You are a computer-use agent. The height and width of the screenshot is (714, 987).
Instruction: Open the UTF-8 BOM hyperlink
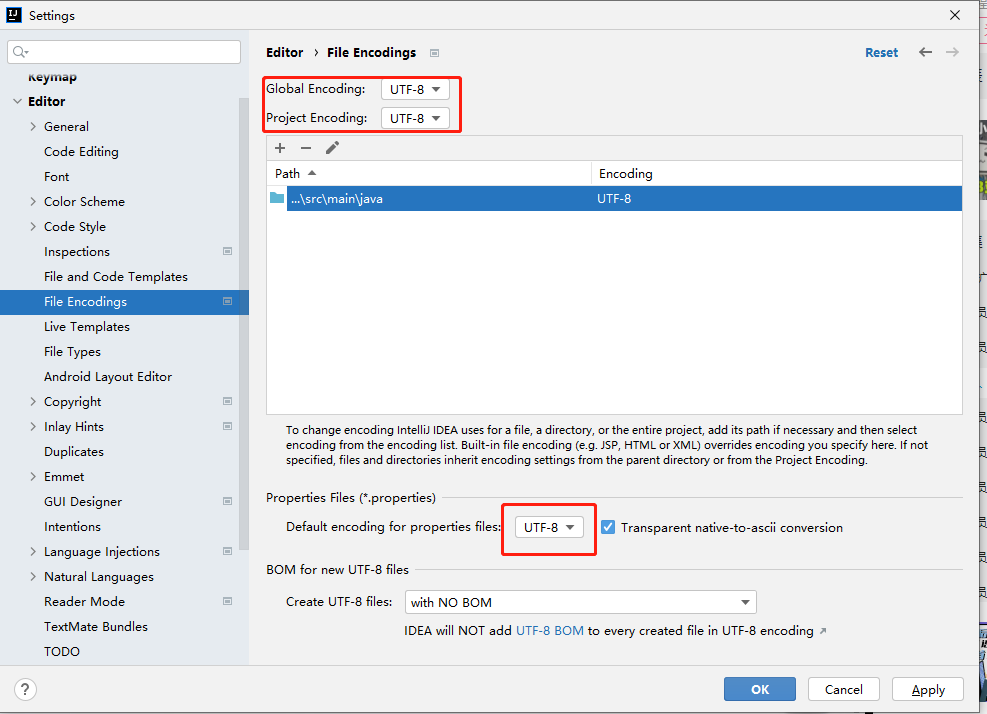point(550,631)
